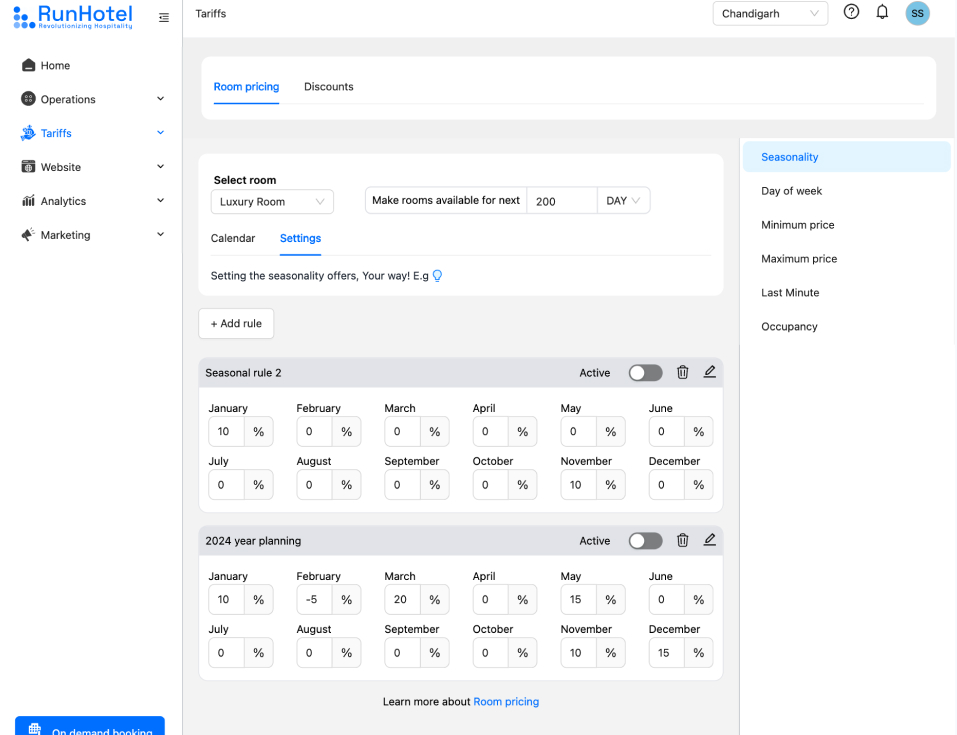This screenshot has width=957, height=735.
Task: Select Seasonality in right panel
Action: [847, 157]
